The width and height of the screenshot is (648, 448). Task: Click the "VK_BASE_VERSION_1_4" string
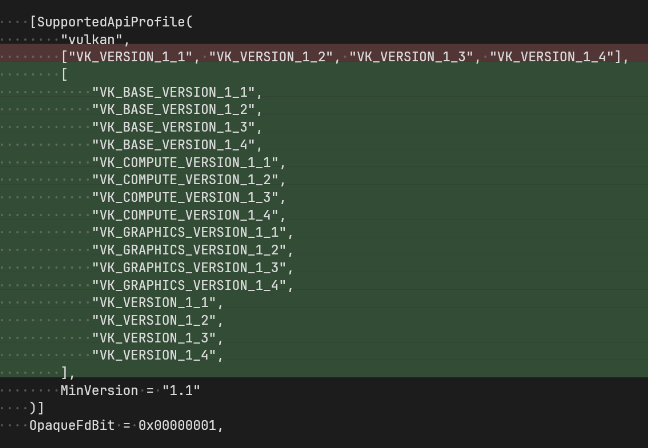tap(176, 144)
